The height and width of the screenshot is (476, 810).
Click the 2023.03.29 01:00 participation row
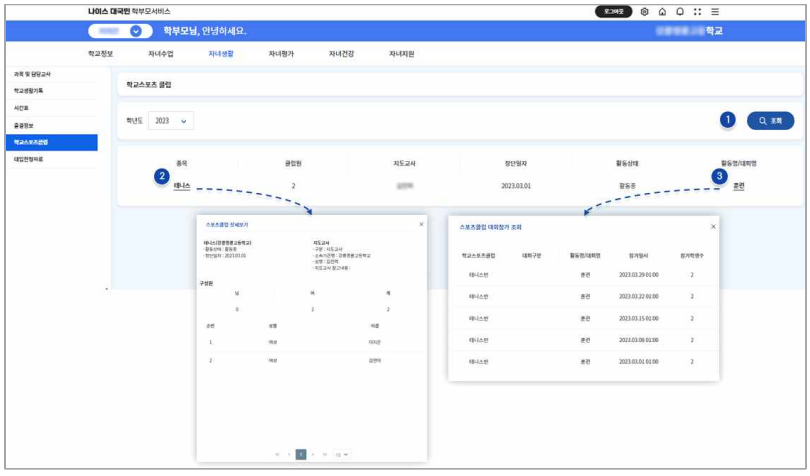coord(584,275)
